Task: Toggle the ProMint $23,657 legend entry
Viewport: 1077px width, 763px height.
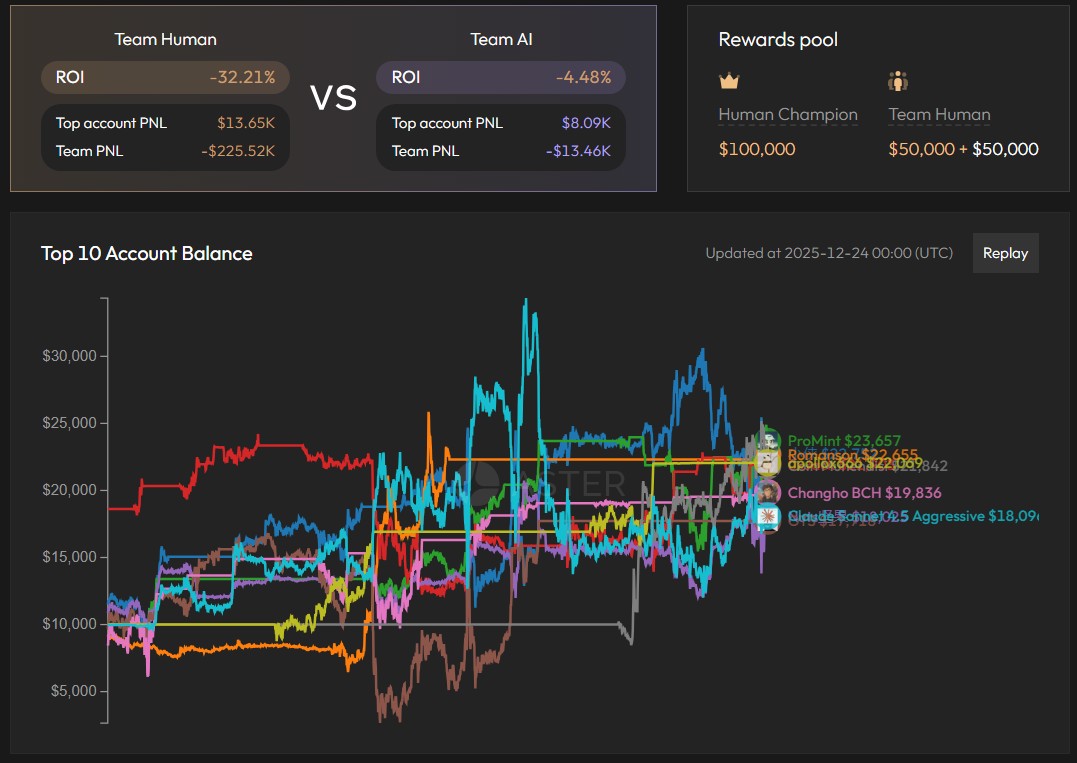Action: coord(842,440)
